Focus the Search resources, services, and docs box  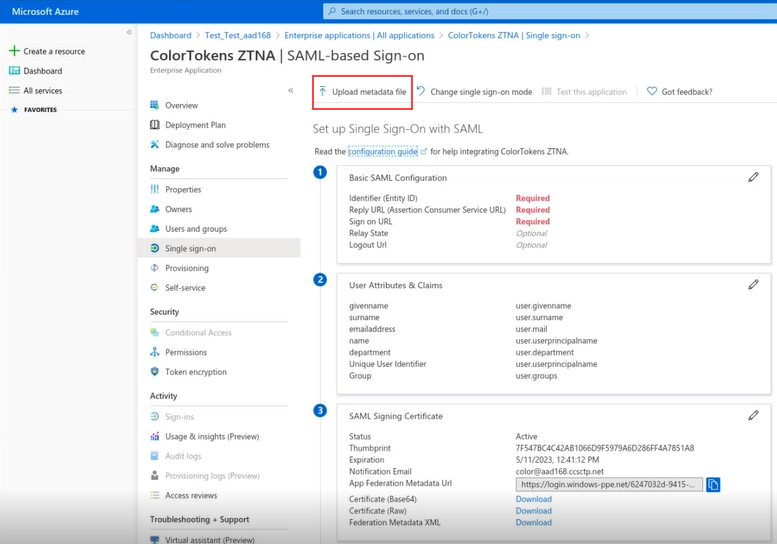[x=550, y=11]
